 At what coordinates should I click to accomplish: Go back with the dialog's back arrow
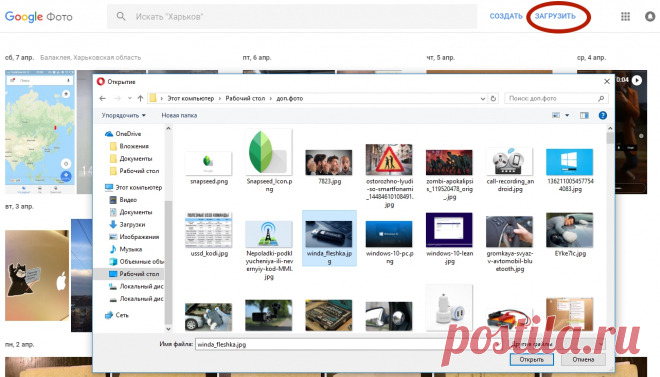tap(102, 98)
